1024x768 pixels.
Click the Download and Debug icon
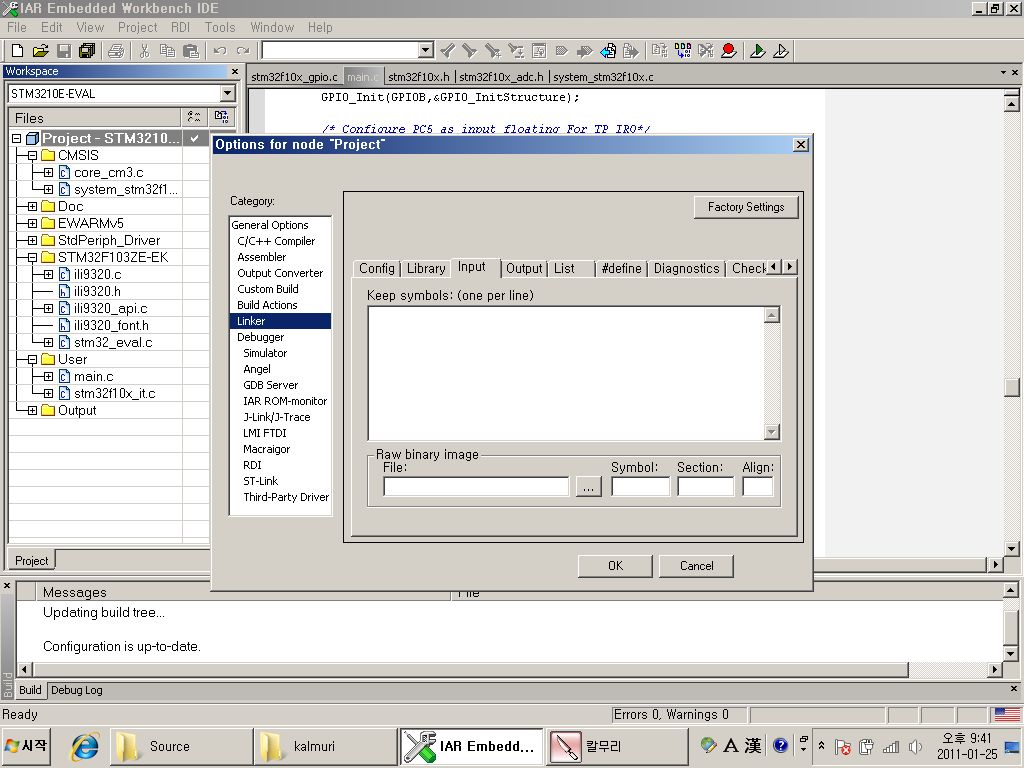tap(758, 50)
